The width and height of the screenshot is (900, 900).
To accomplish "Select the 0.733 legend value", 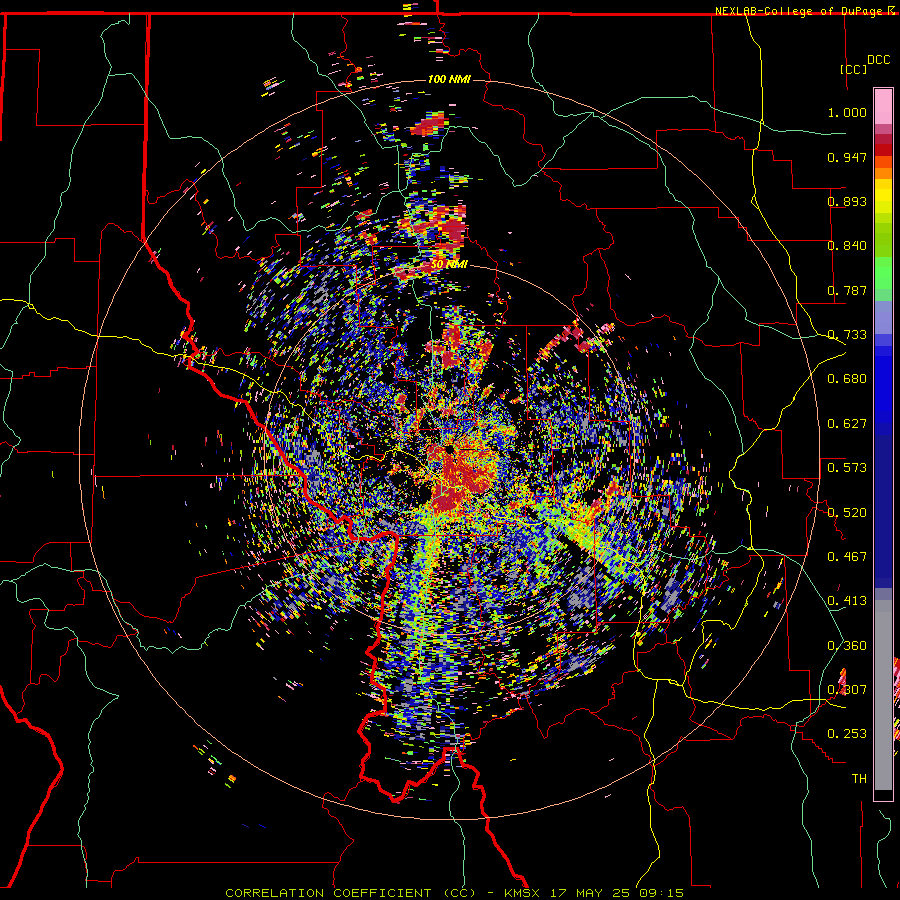I will [847, 335].
